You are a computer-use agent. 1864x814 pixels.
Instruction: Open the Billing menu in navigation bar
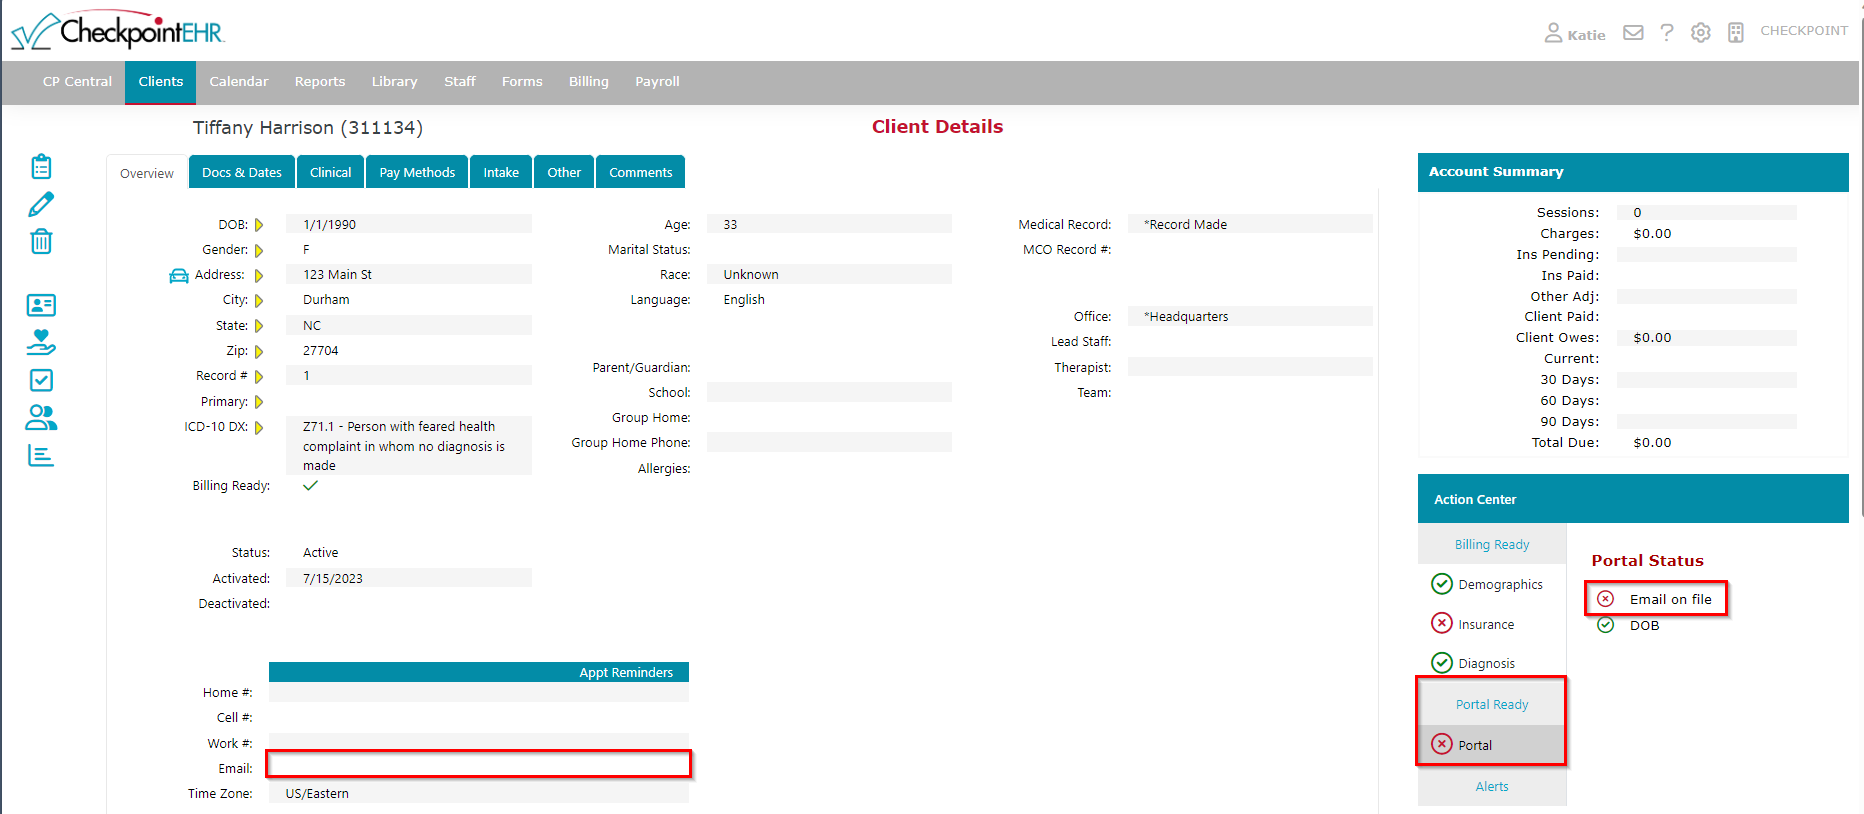[x=588, y=82]
